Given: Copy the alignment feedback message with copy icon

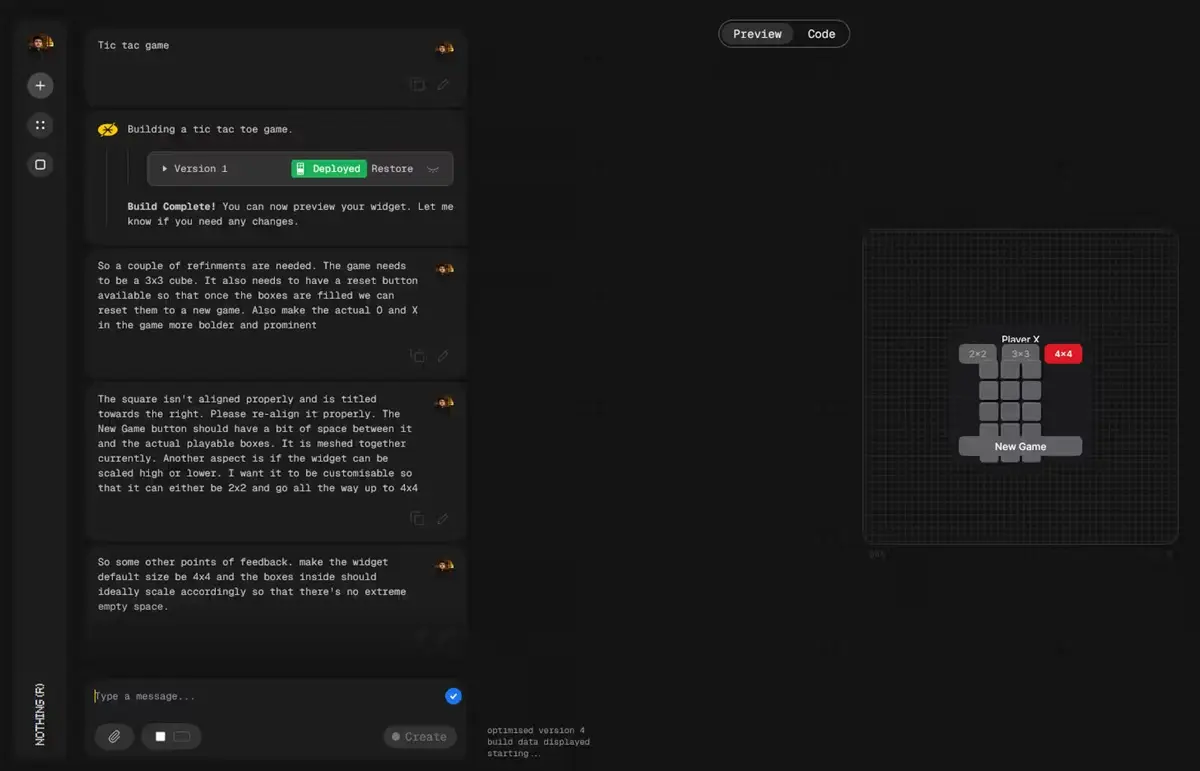Looking at the screenshot, I should click(417, 519).
